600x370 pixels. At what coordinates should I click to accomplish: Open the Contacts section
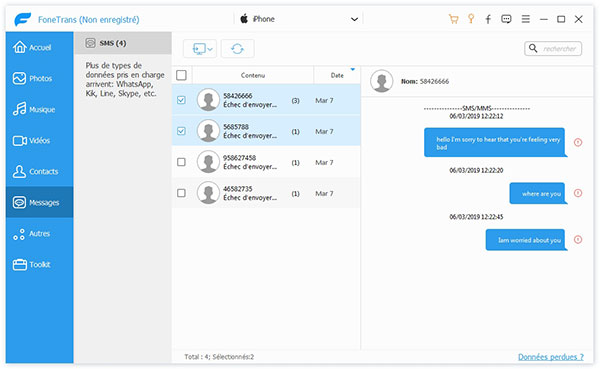[x=39, y=171]
